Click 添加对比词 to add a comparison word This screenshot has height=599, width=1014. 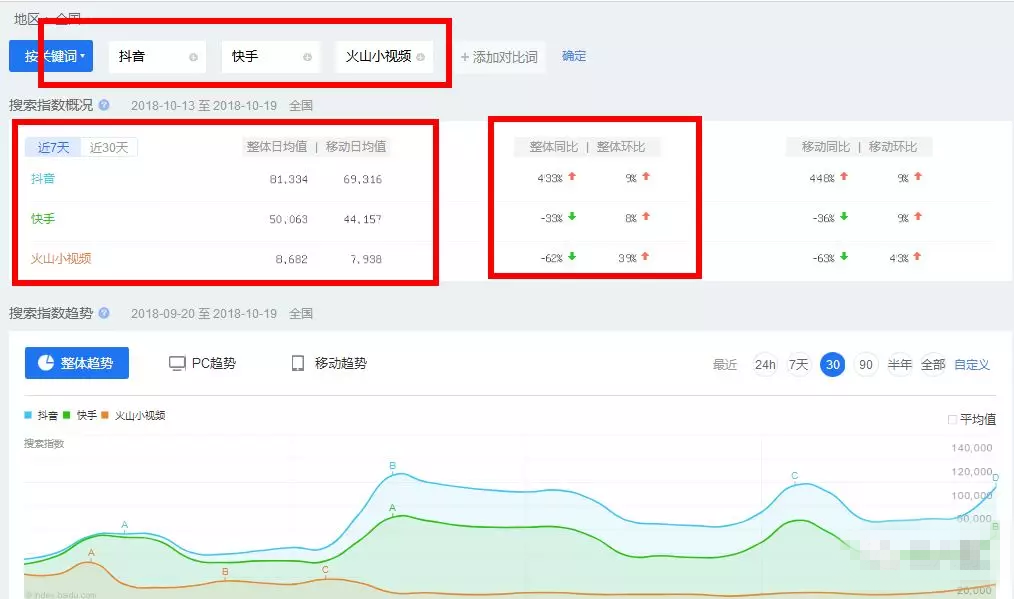click(499, 57)
